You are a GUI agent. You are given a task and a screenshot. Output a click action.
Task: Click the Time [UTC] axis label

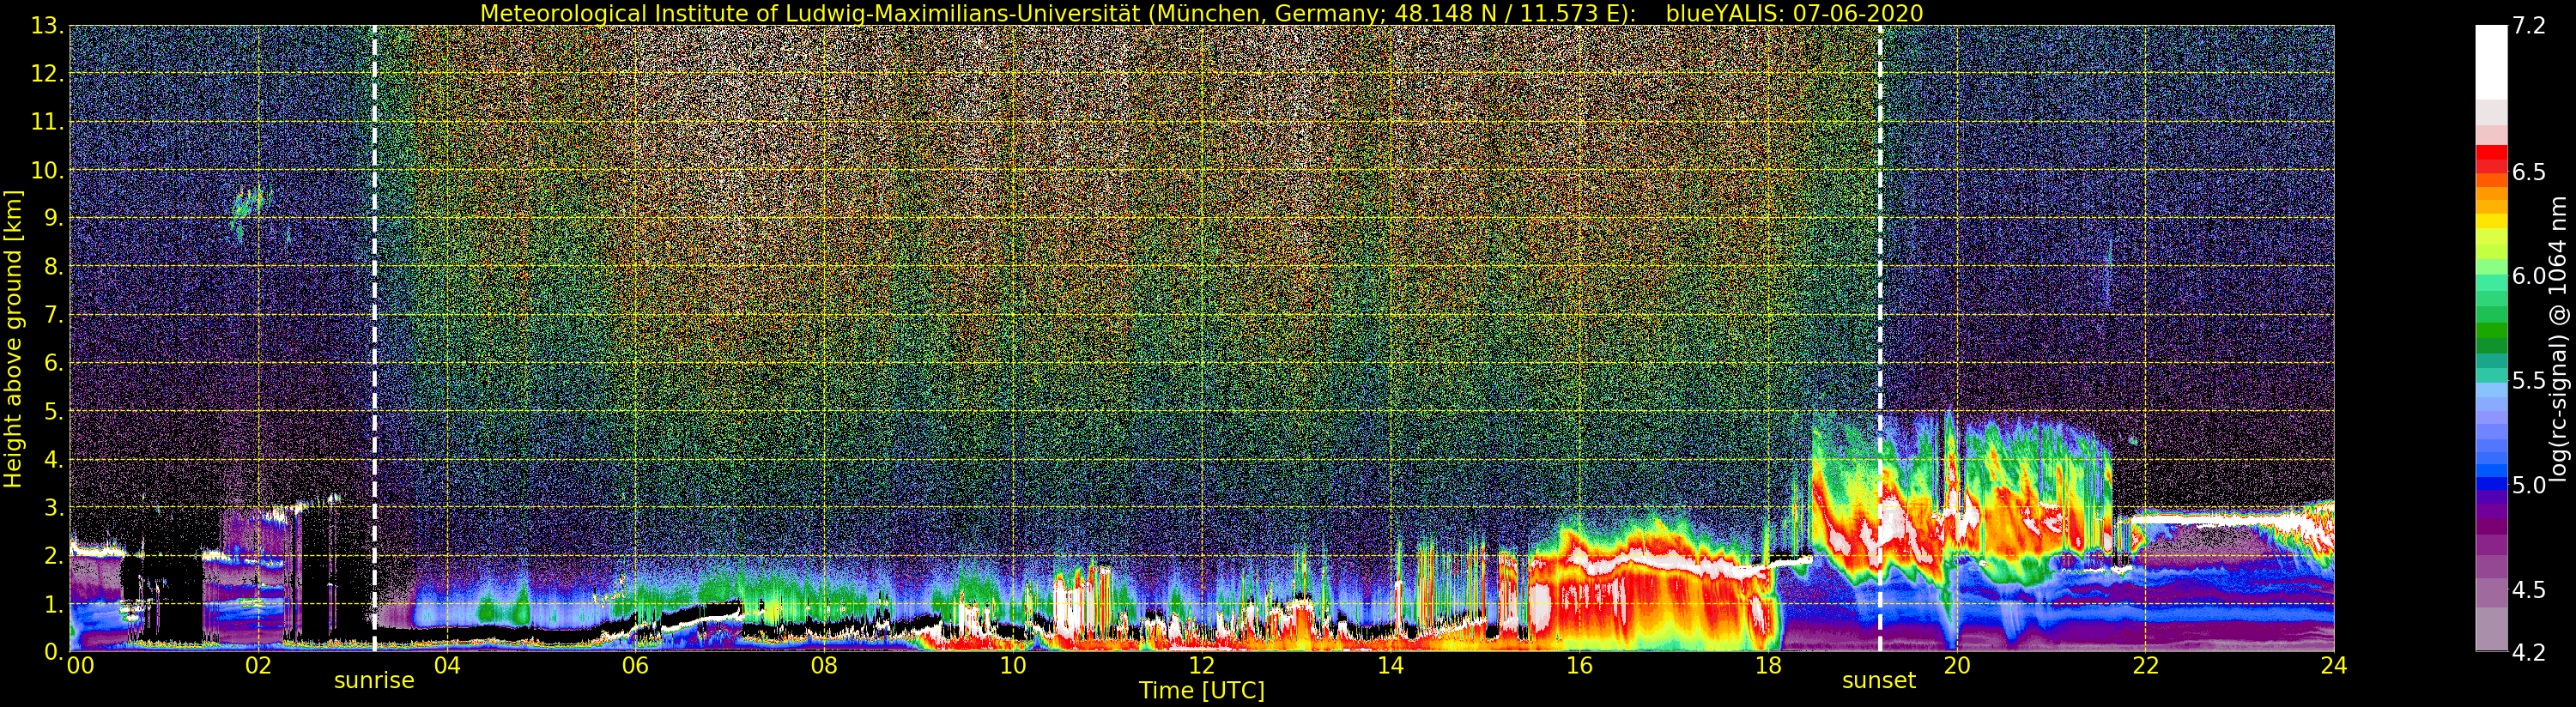pos(1201,691)
